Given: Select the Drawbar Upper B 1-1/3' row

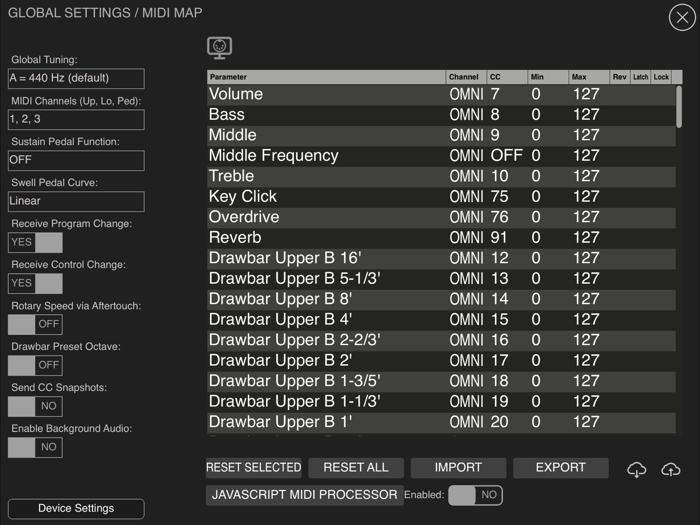Looking at the screenshot, I should point(441,402).
